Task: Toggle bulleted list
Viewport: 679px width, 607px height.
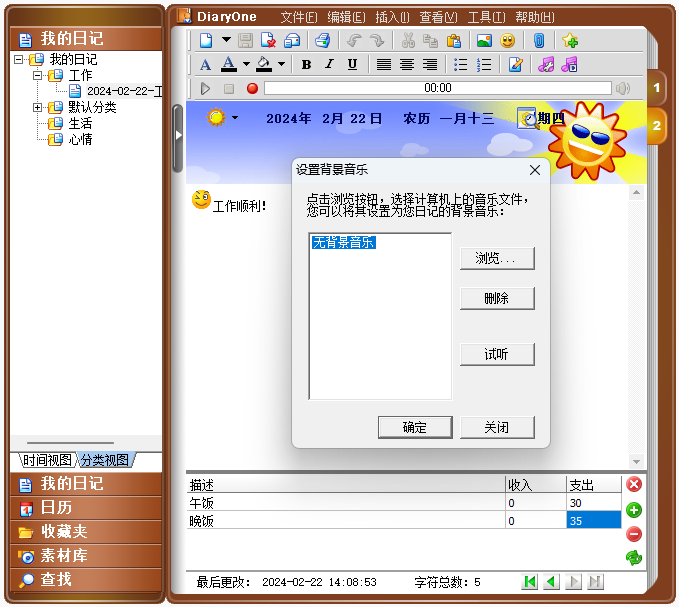Action: point(460,65)
